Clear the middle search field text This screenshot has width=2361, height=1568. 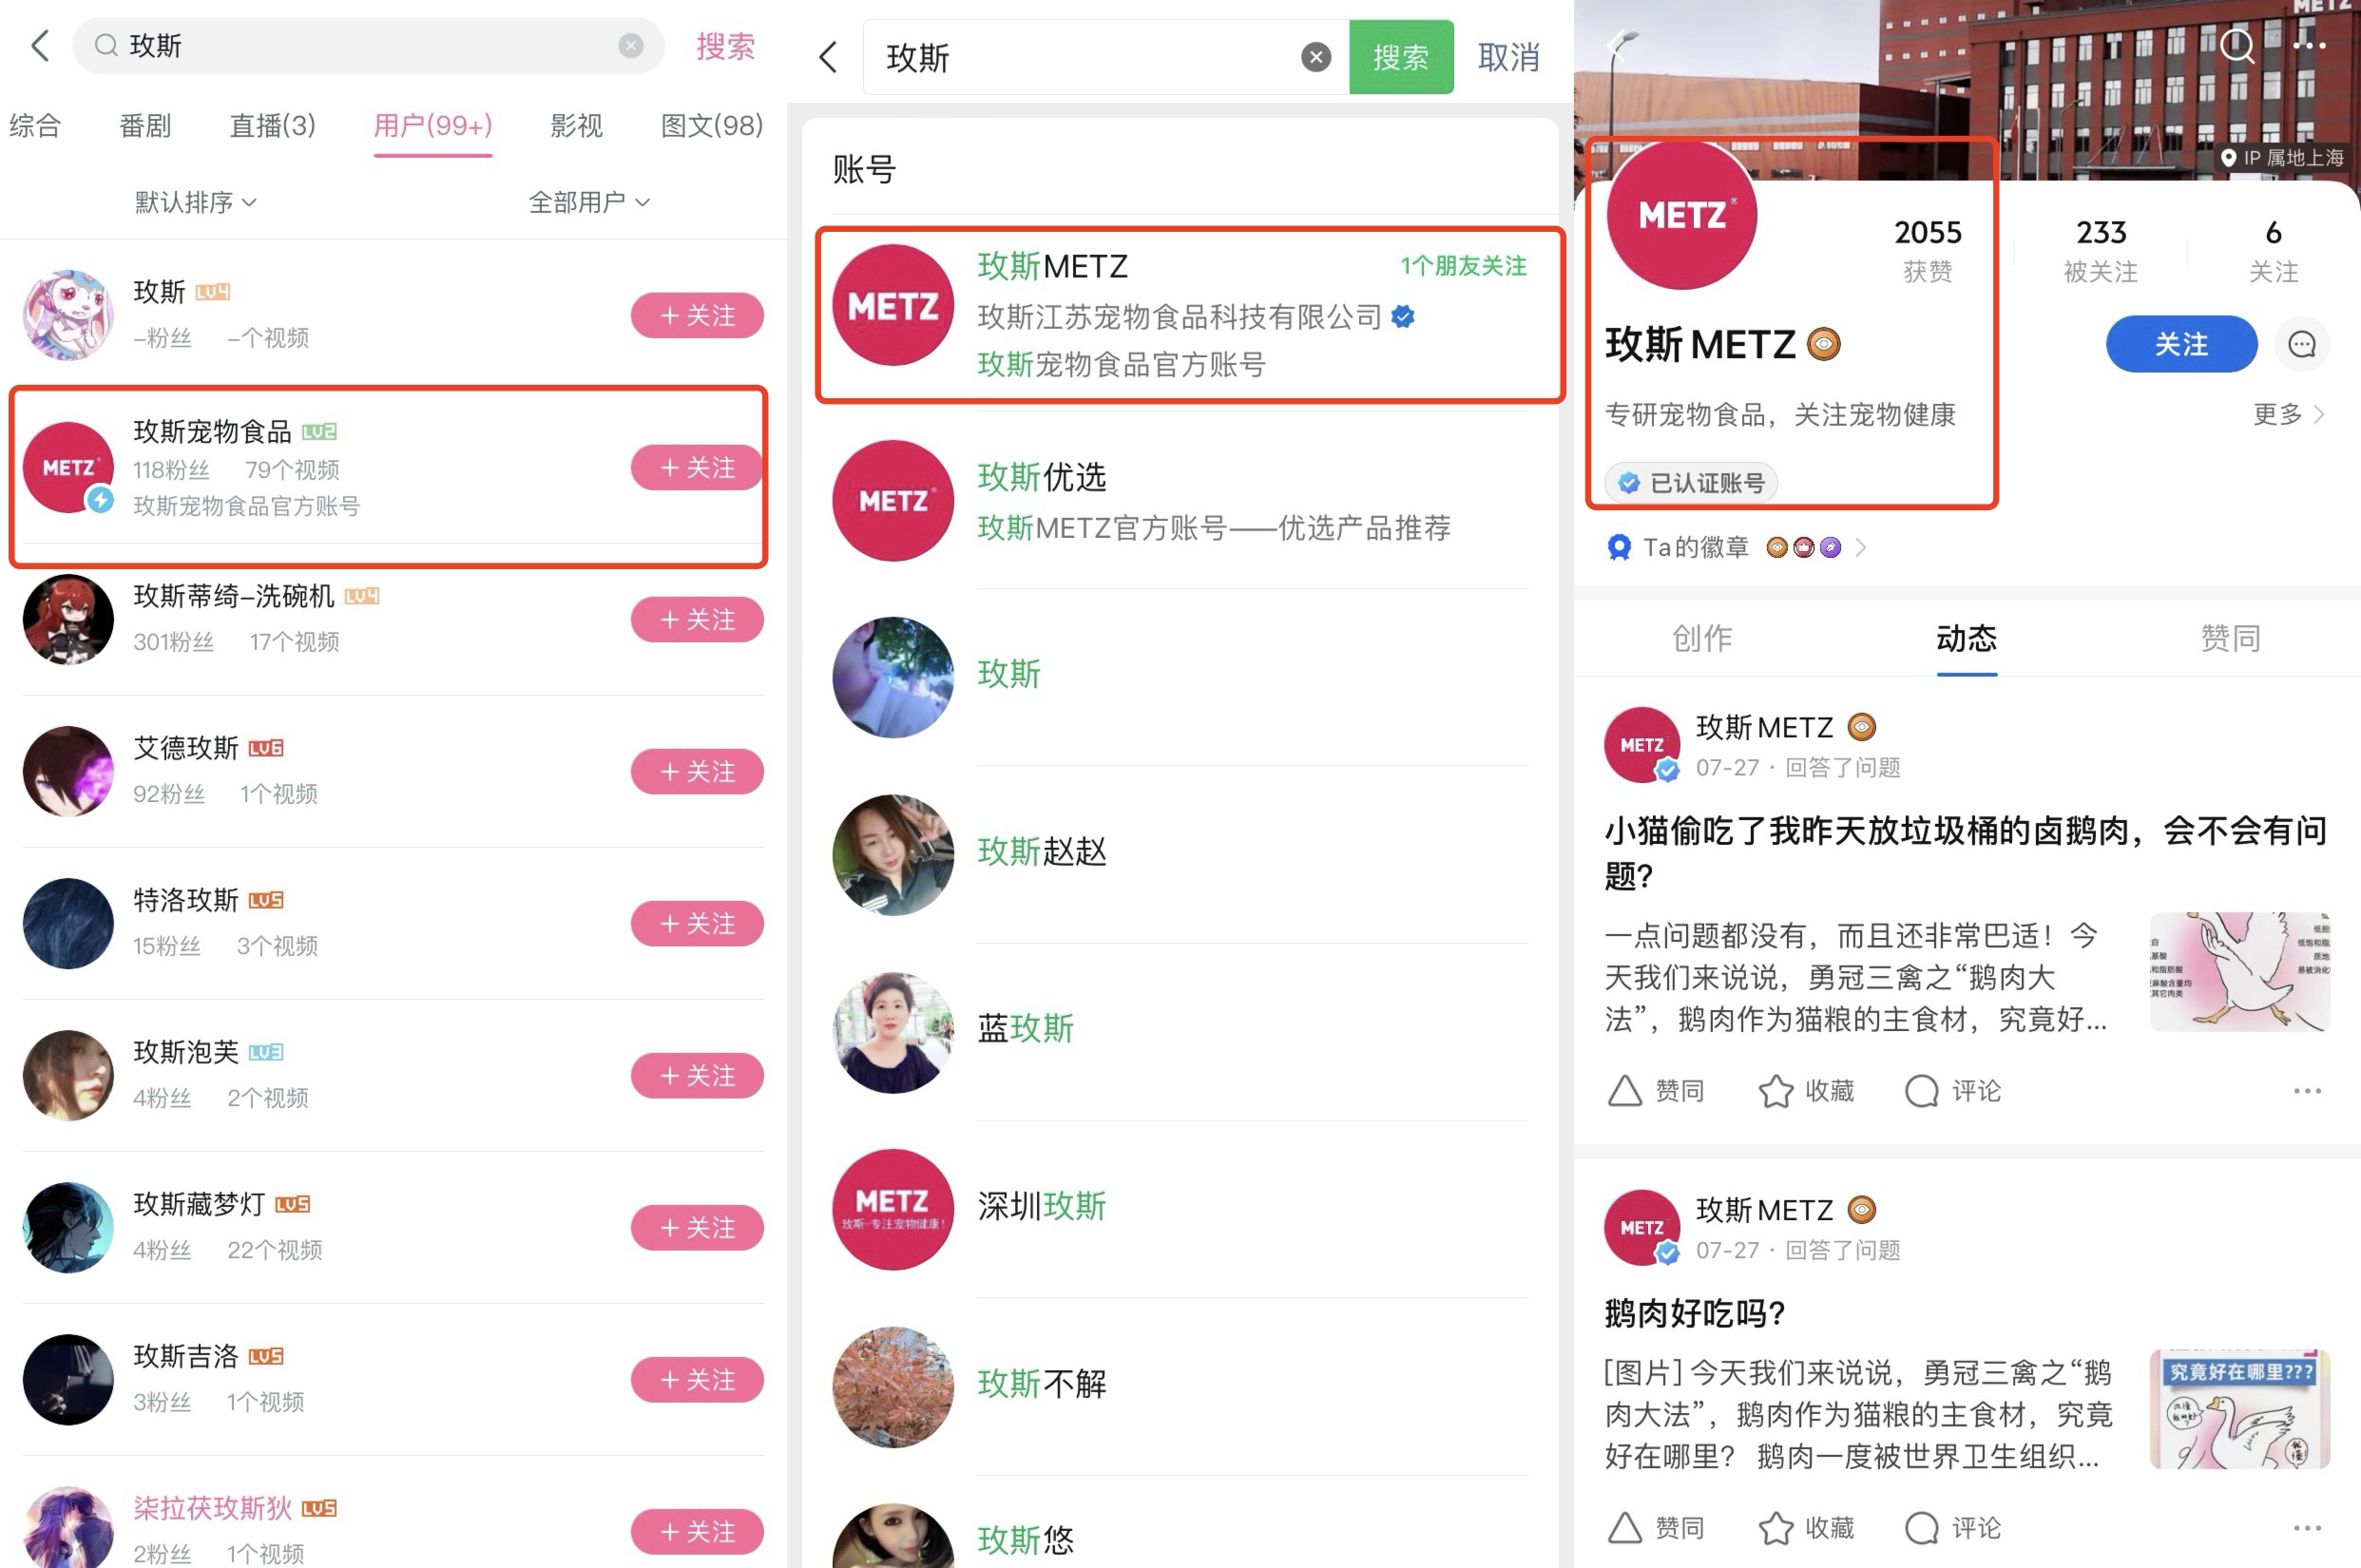[x=1316, y=58]
